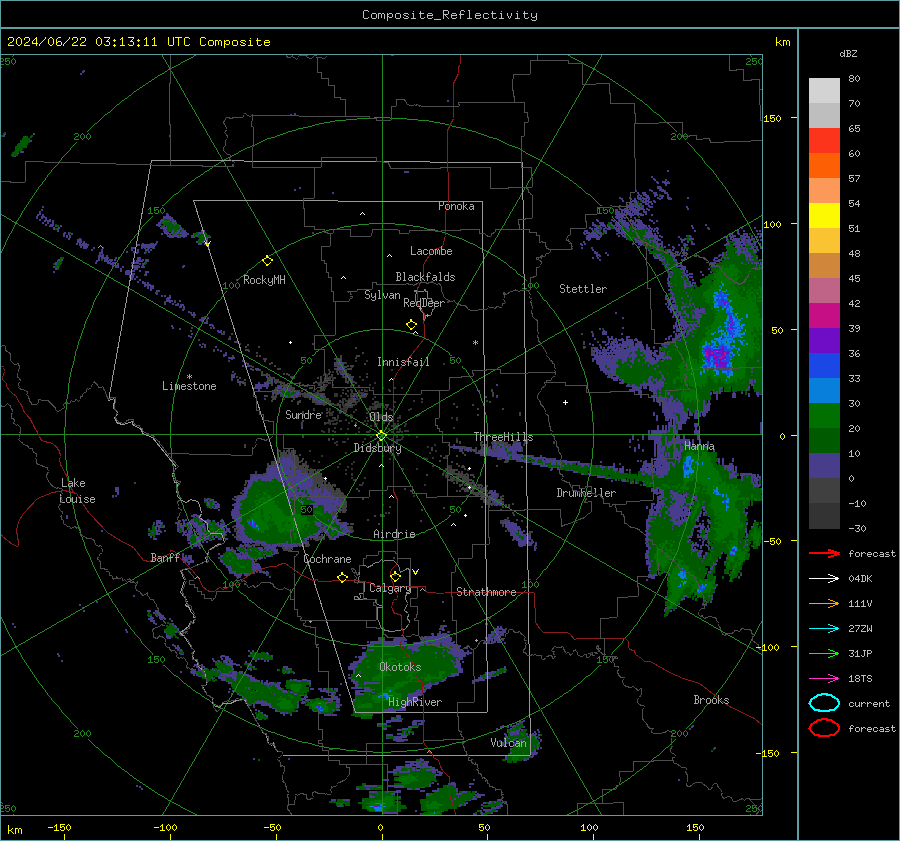Click the Cochrane map label
This screenshot has height=841, width=900.
(327, 559)
